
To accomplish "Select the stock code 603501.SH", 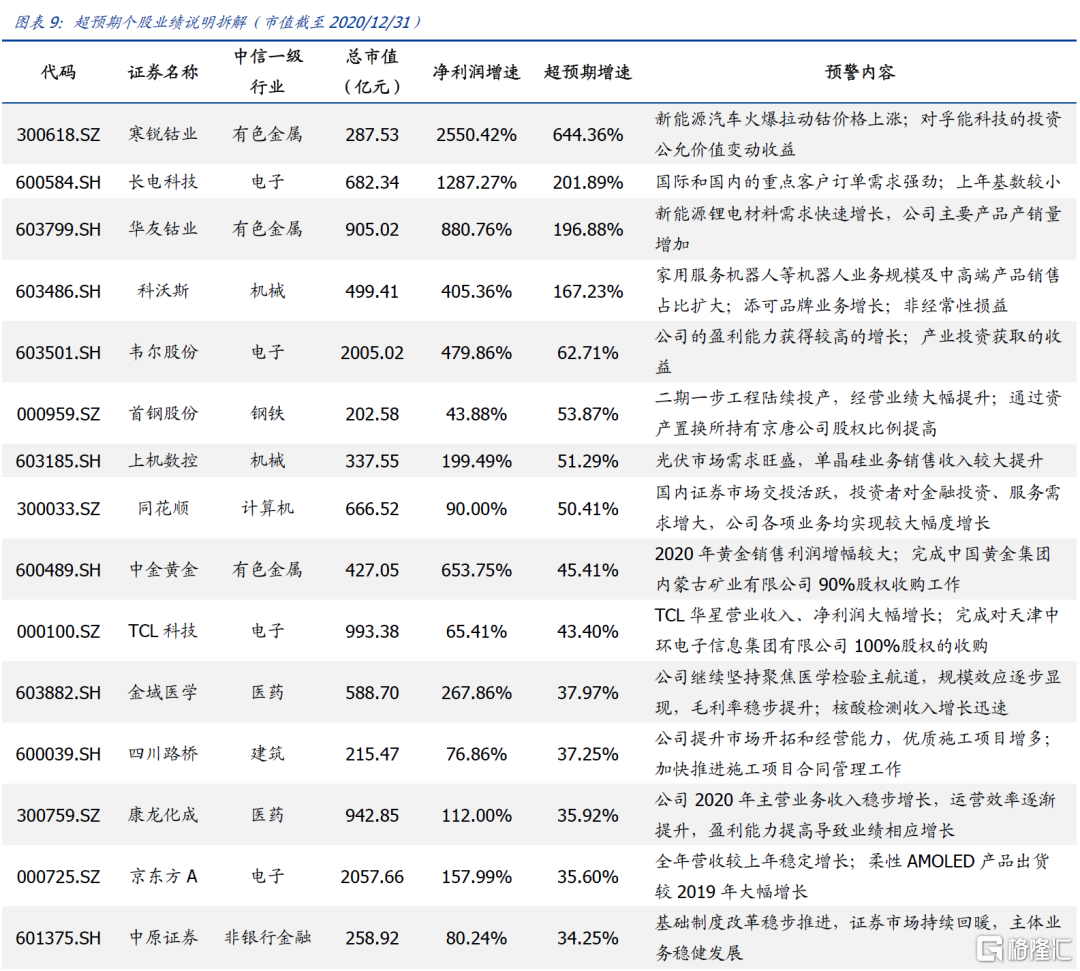I will tap(58, 353).
